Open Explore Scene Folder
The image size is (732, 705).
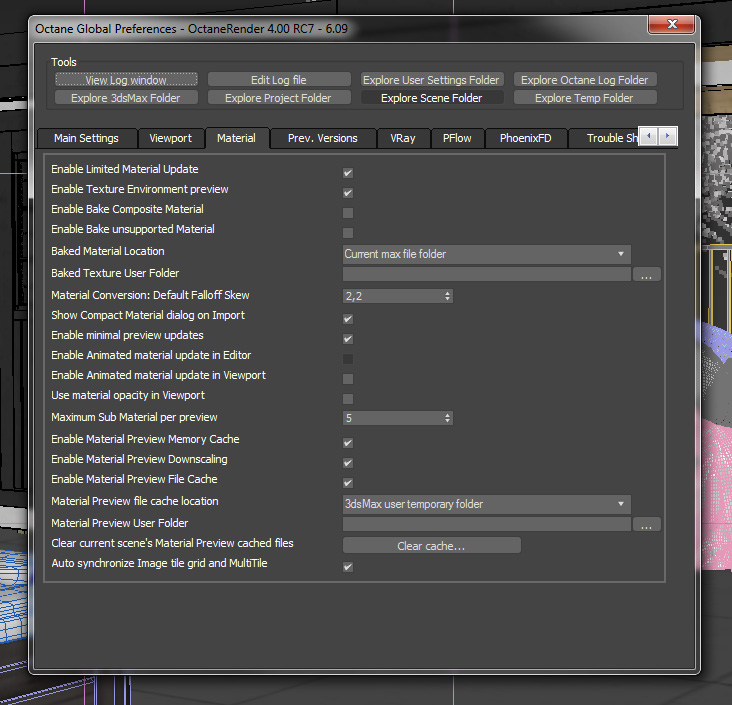[x=431, y=98]
